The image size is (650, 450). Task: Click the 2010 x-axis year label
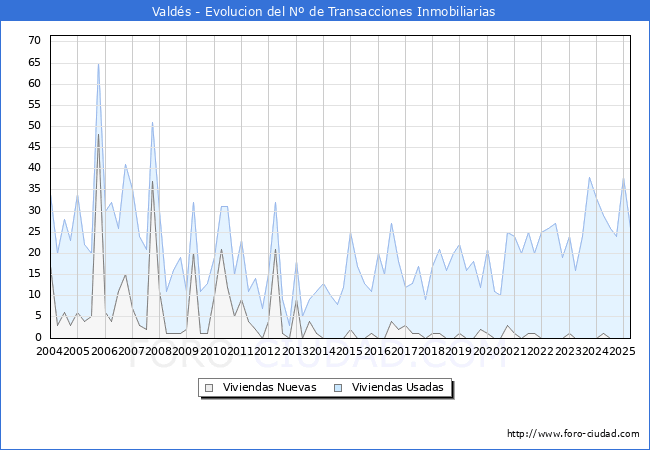click(213, 351)
